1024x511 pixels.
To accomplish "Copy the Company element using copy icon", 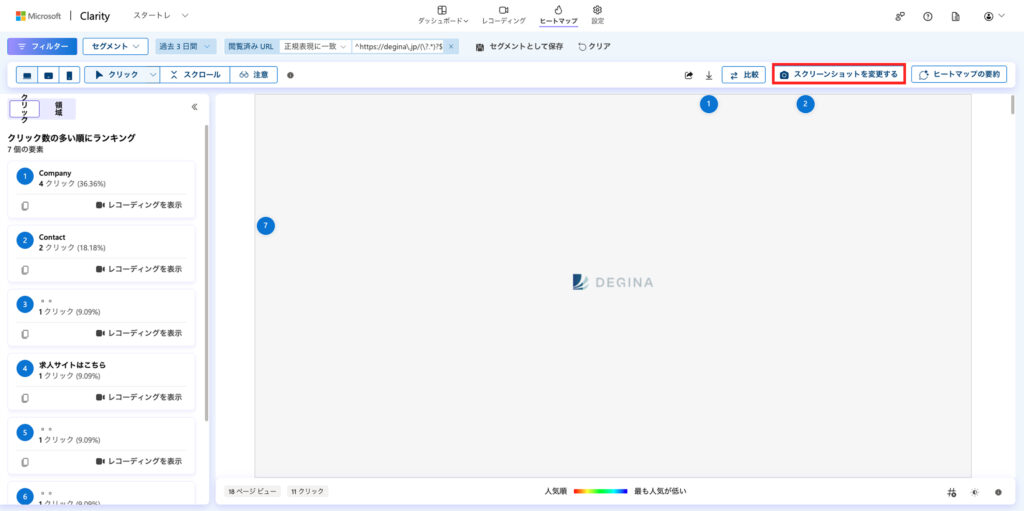I will [x=25, y=205].
